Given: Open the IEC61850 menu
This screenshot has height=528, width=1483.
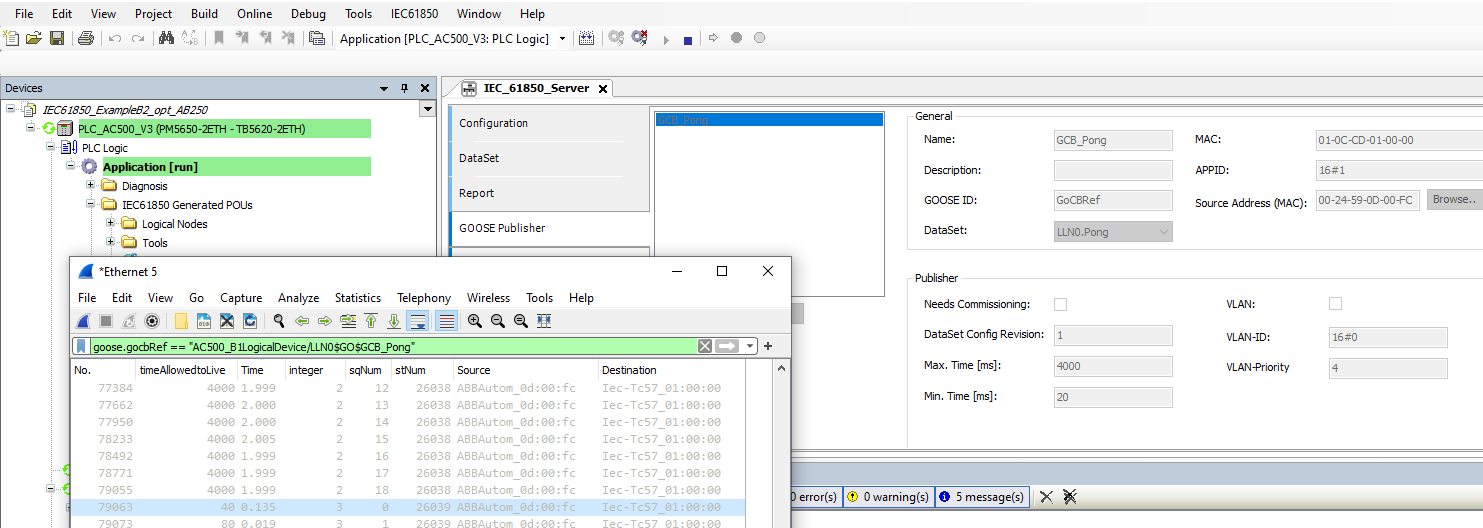Looking at the screenshot, I should pyautogui.click(x=412, y=14).
